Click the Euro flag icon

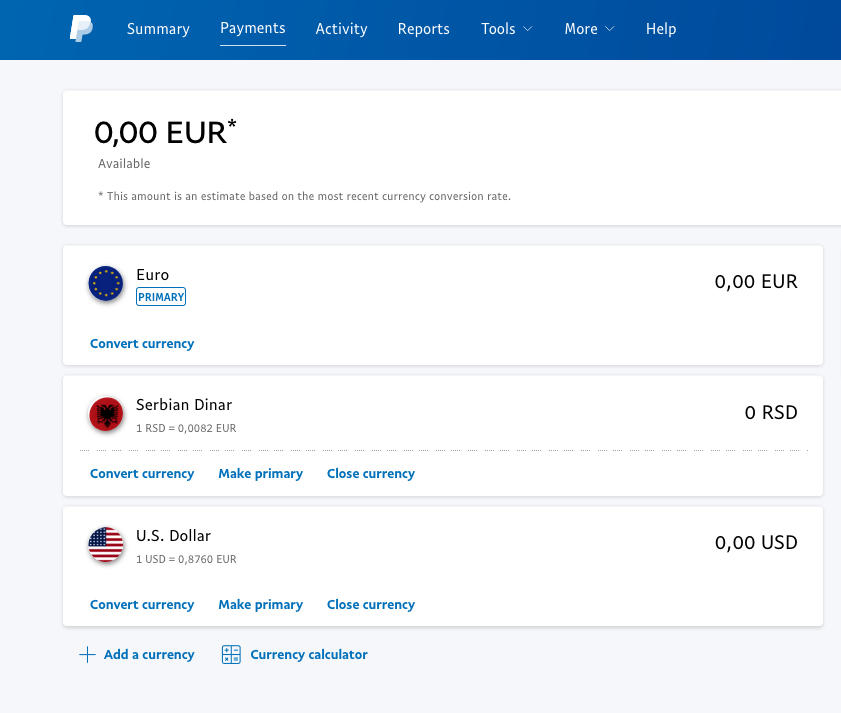106,284
